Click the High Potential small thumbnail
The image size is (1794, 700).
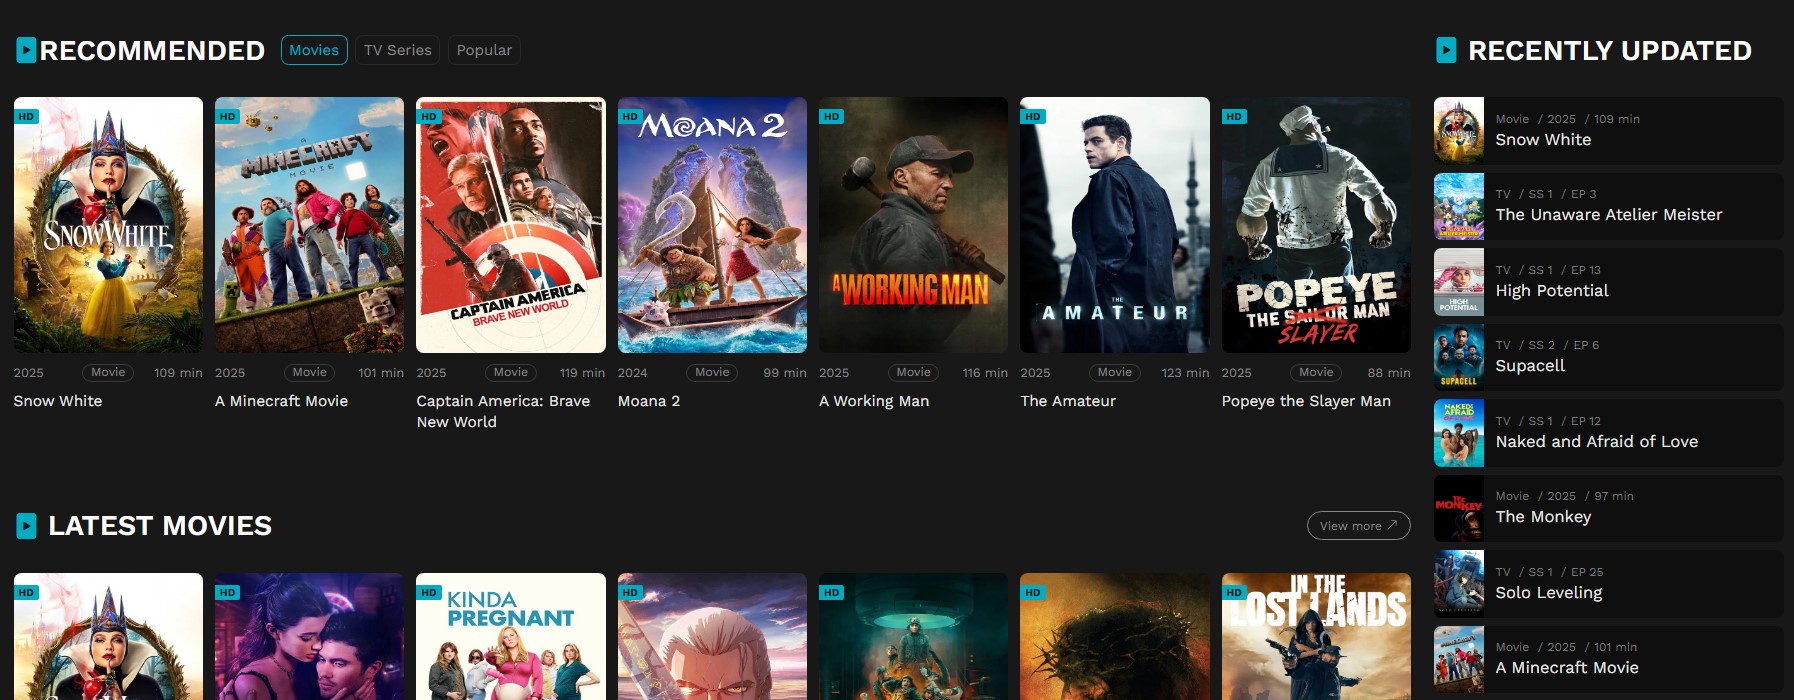coord(1459,282)
